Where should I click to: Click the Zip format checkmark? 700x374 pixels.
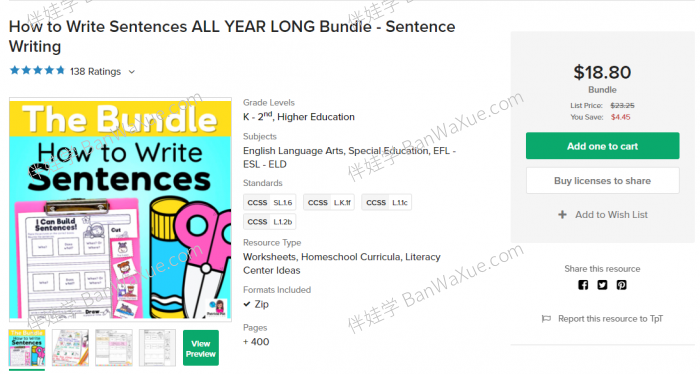pyautogui.click(x=247, y=304)
